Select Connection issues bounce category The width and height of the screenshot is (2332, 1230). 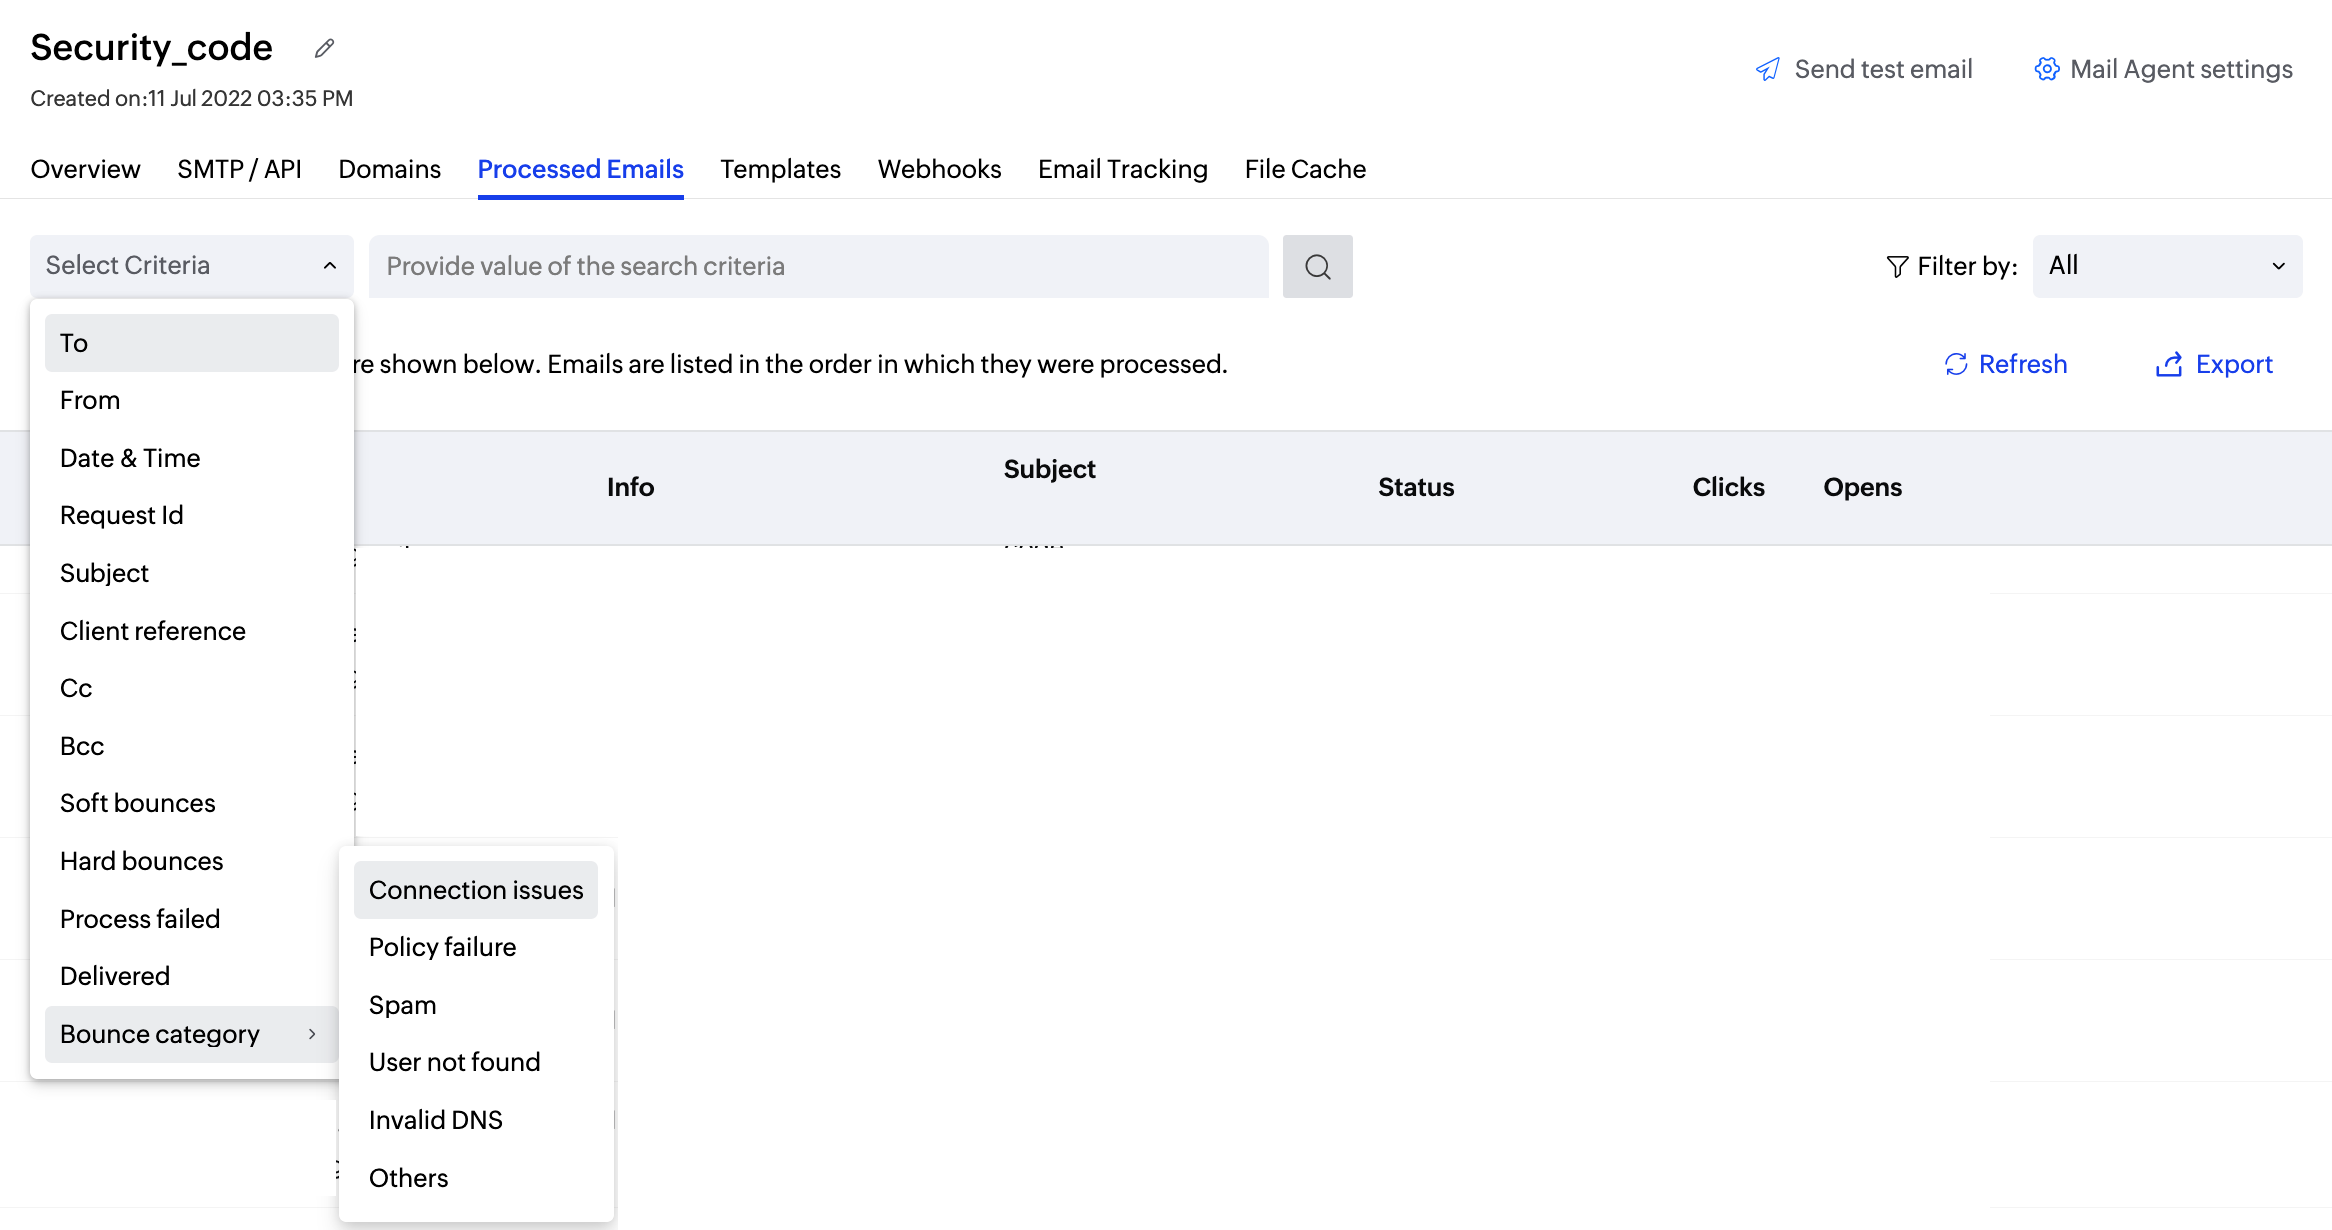pyautogui.click(x=476, y=890)
